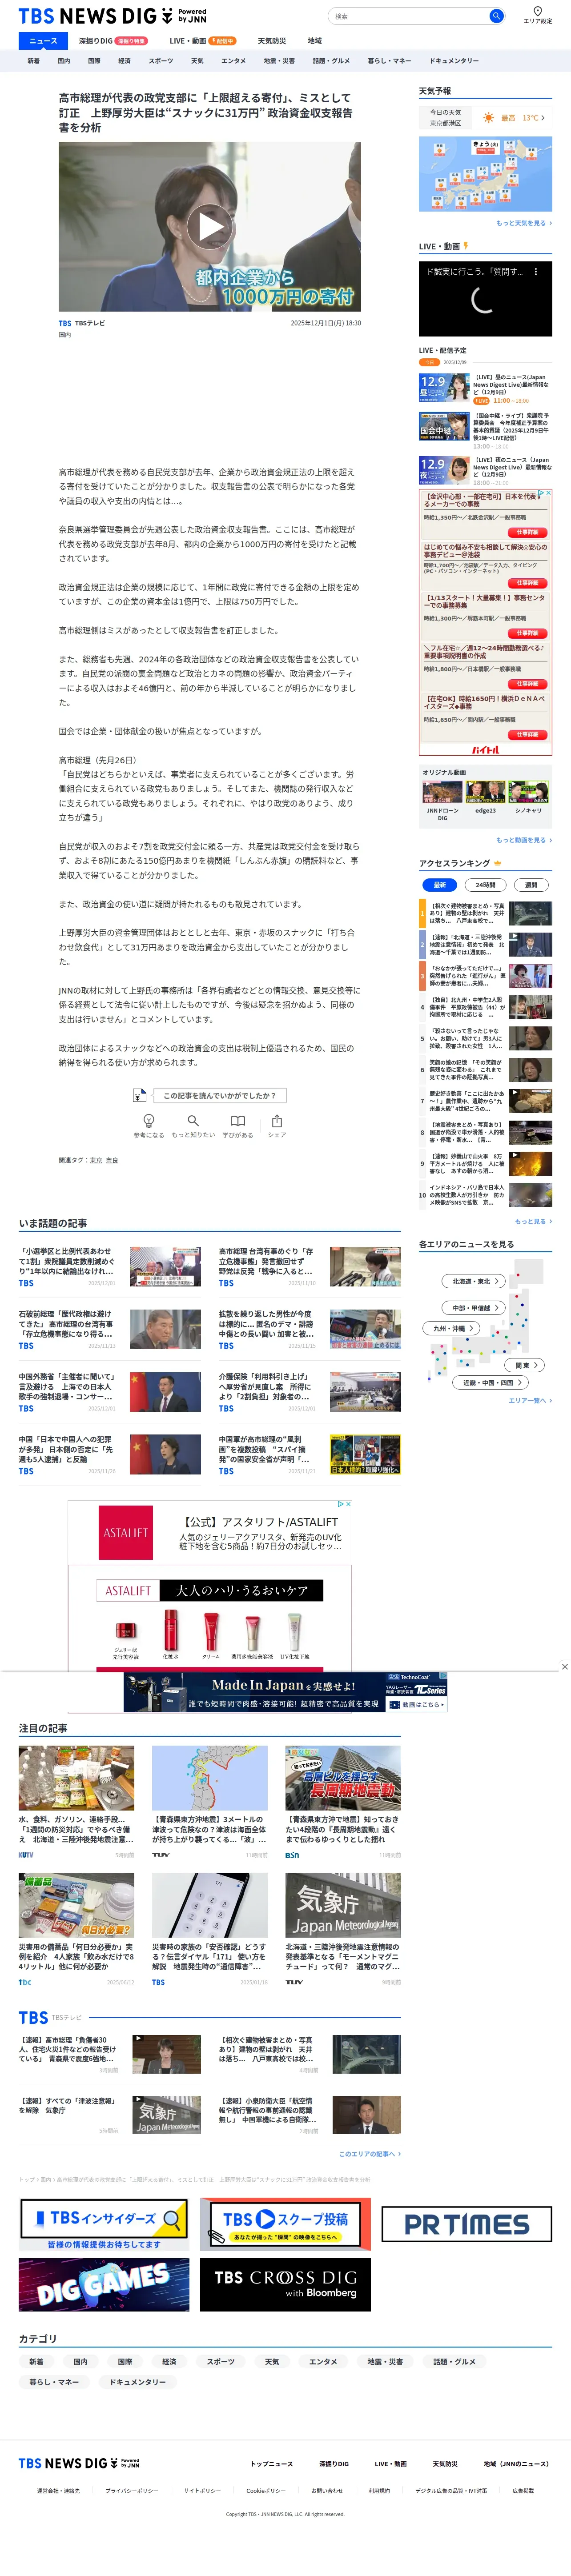Open the JNNドローンDIG original video thumbnail

click(442, 793)
